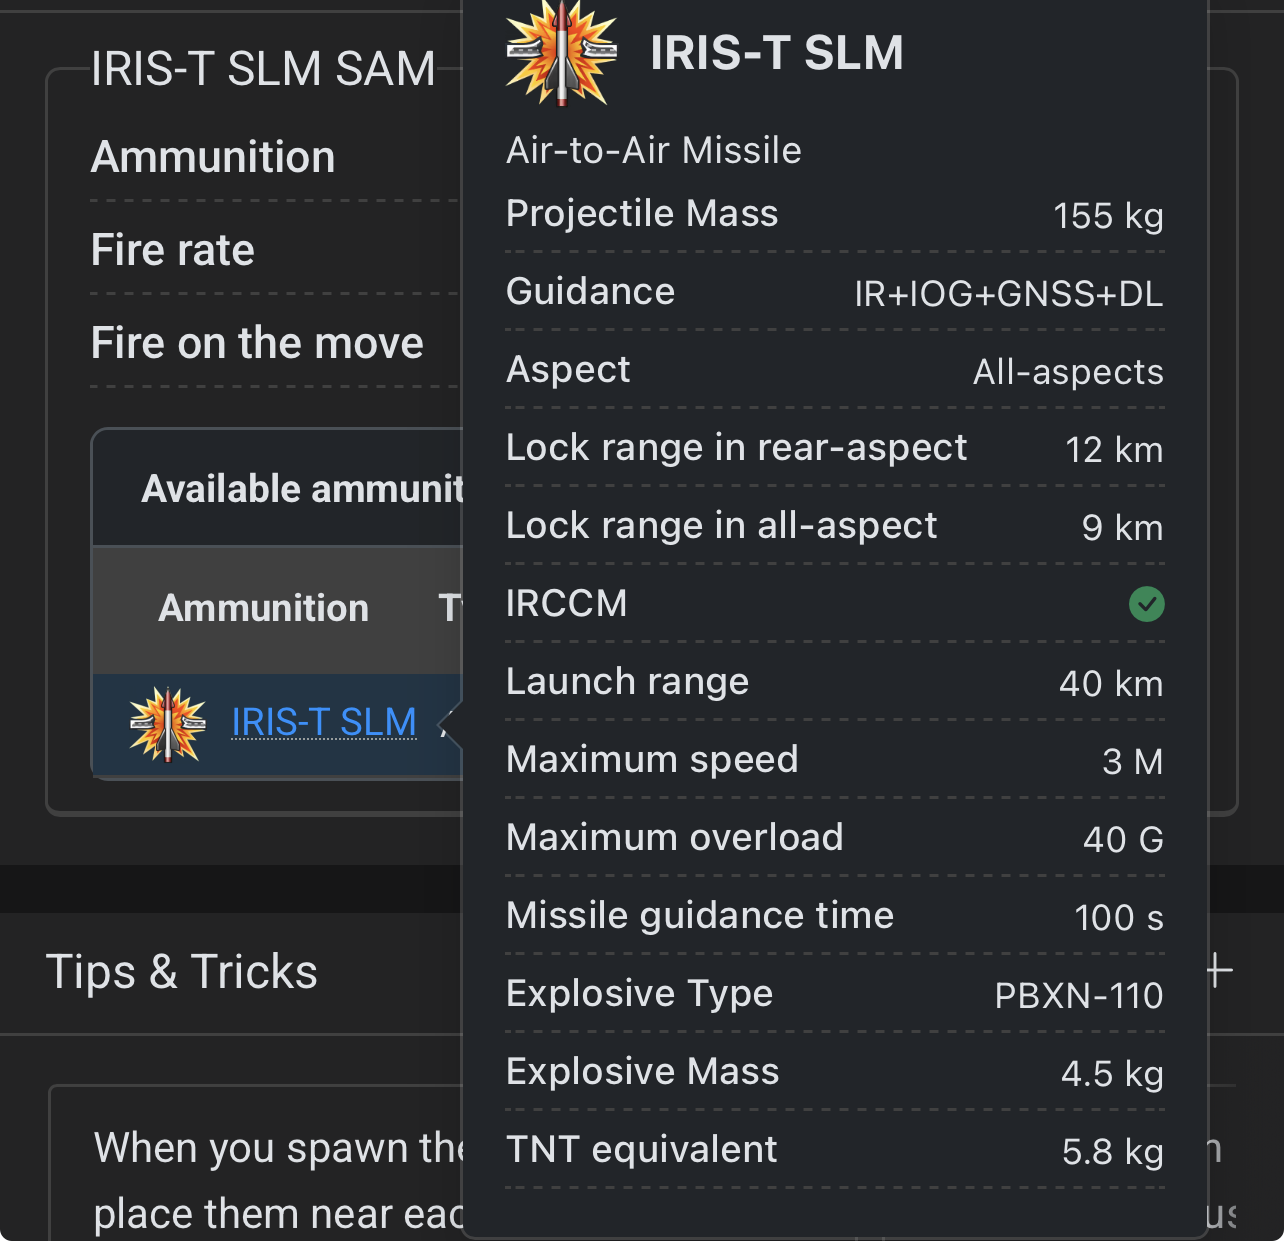Select the Fire rate row label
This screenshot has height=1241, width=1284.
[173, 250]
